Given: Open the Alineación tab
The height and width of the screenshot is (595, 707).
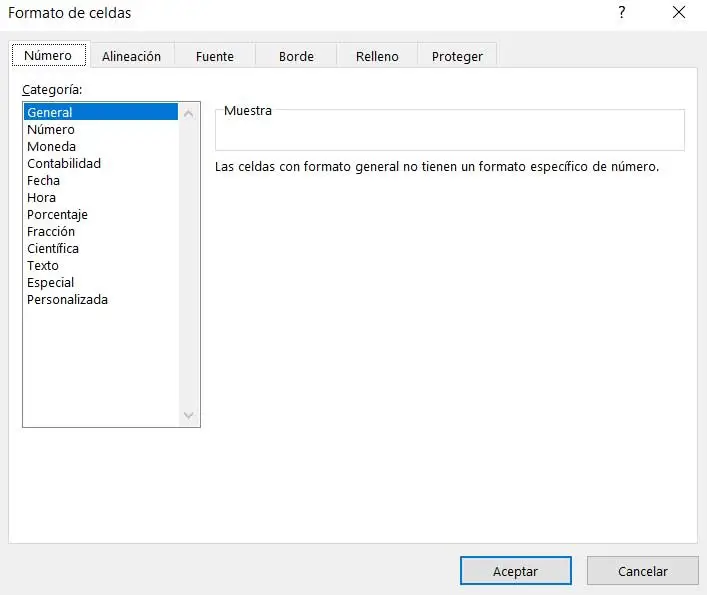Looking at the screenshot, I should click(x=131, y=56).
